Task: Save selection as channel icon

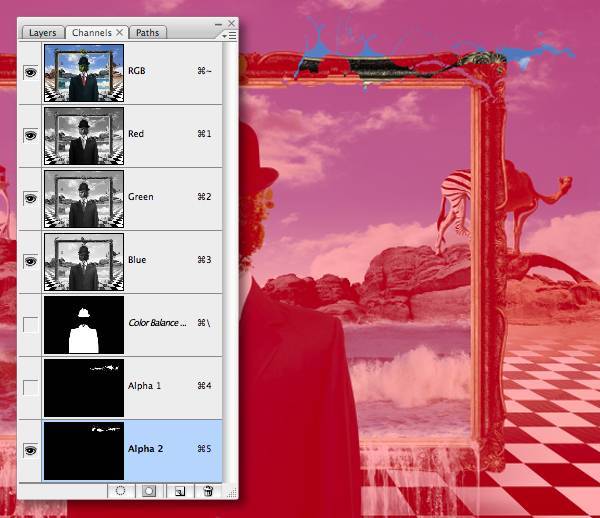Action: 149,491
